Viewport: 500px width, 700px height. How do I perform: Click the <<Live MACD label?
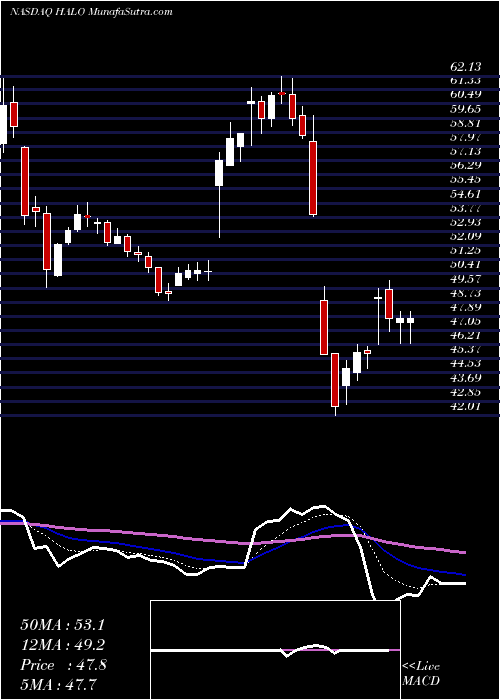(x=421, y=673)
